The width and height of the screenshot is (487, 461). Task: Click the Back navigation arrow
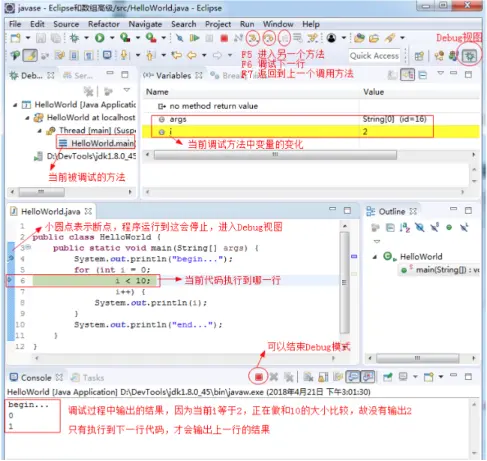pos(192,55)
